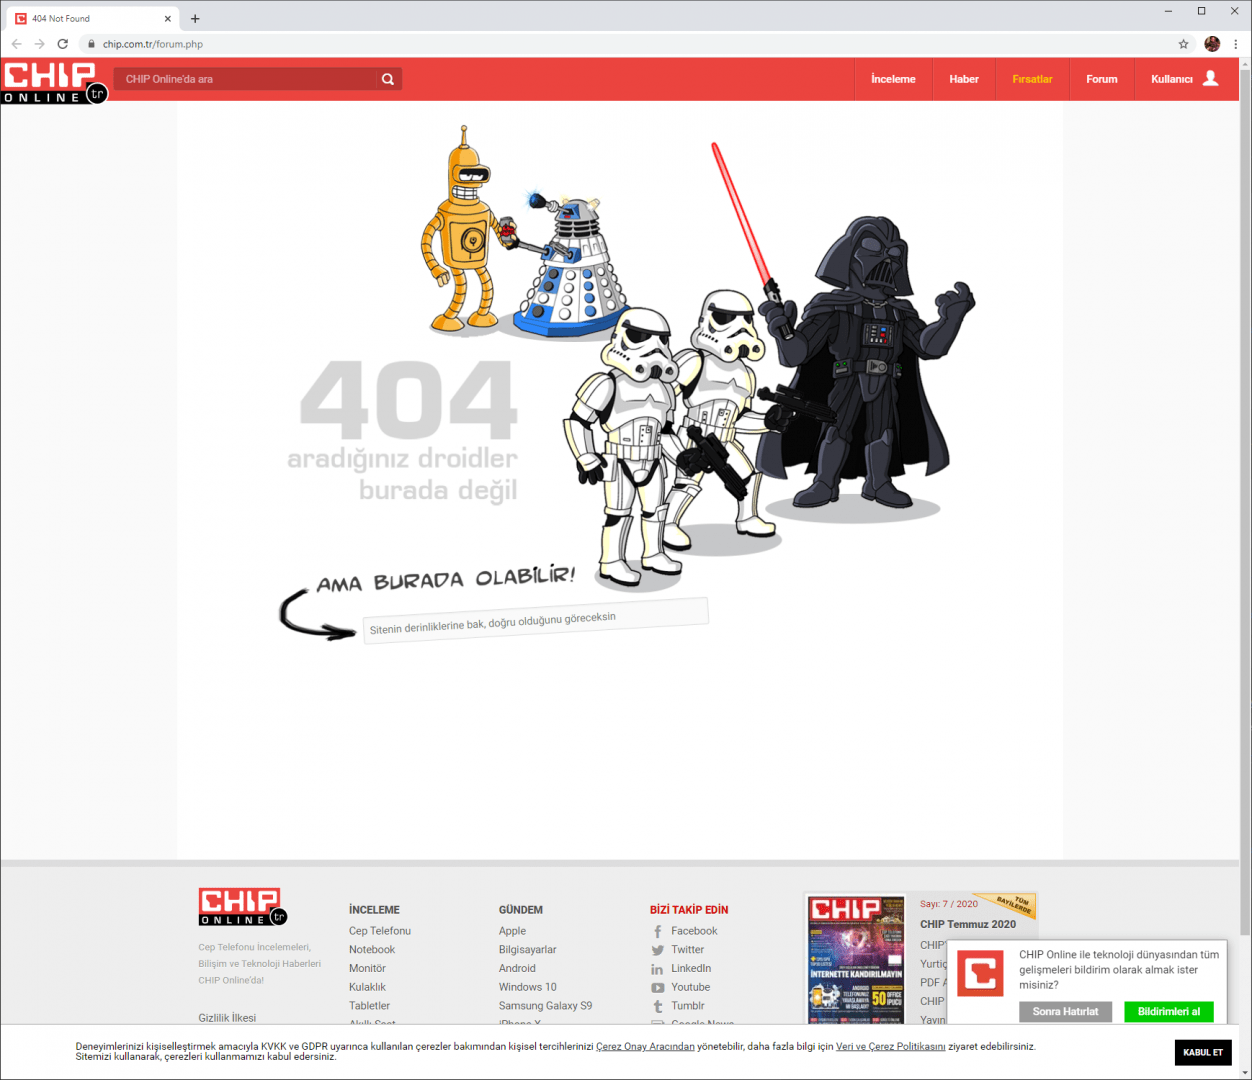Reload the page with refresh icon

[63, 44]
